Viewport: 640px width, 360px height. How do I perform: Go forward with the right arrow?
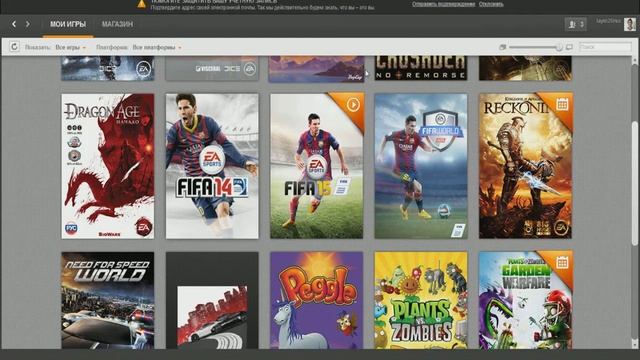(x=27, y=24)
